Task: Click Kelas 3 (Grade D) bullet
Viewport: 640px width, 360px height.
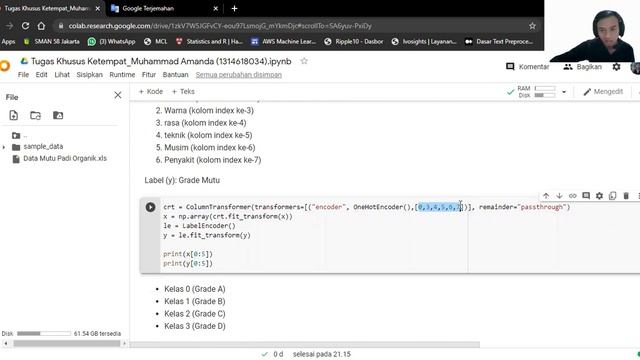Action: click(195, 326)
